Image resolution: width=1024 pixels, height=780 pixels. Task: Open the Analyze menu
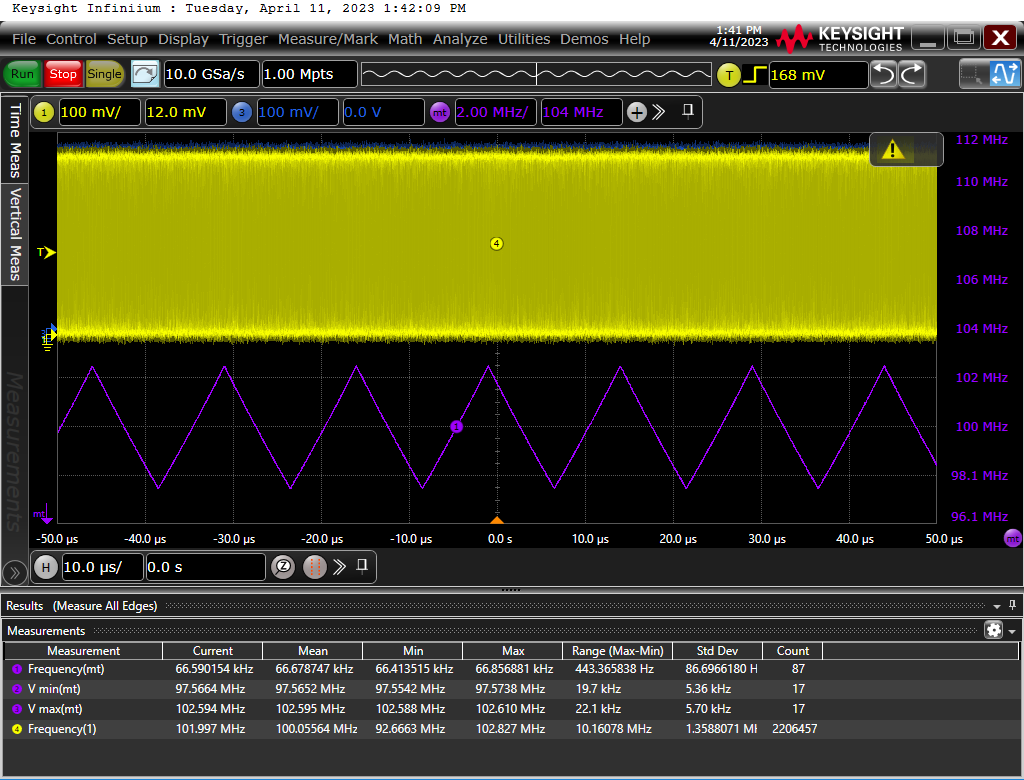[x=460, y=39]
